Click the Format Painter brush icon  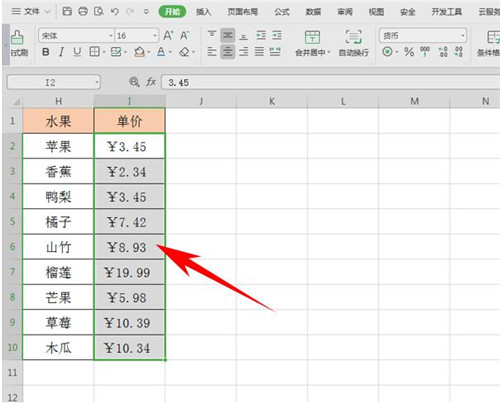tap(17, 37)
